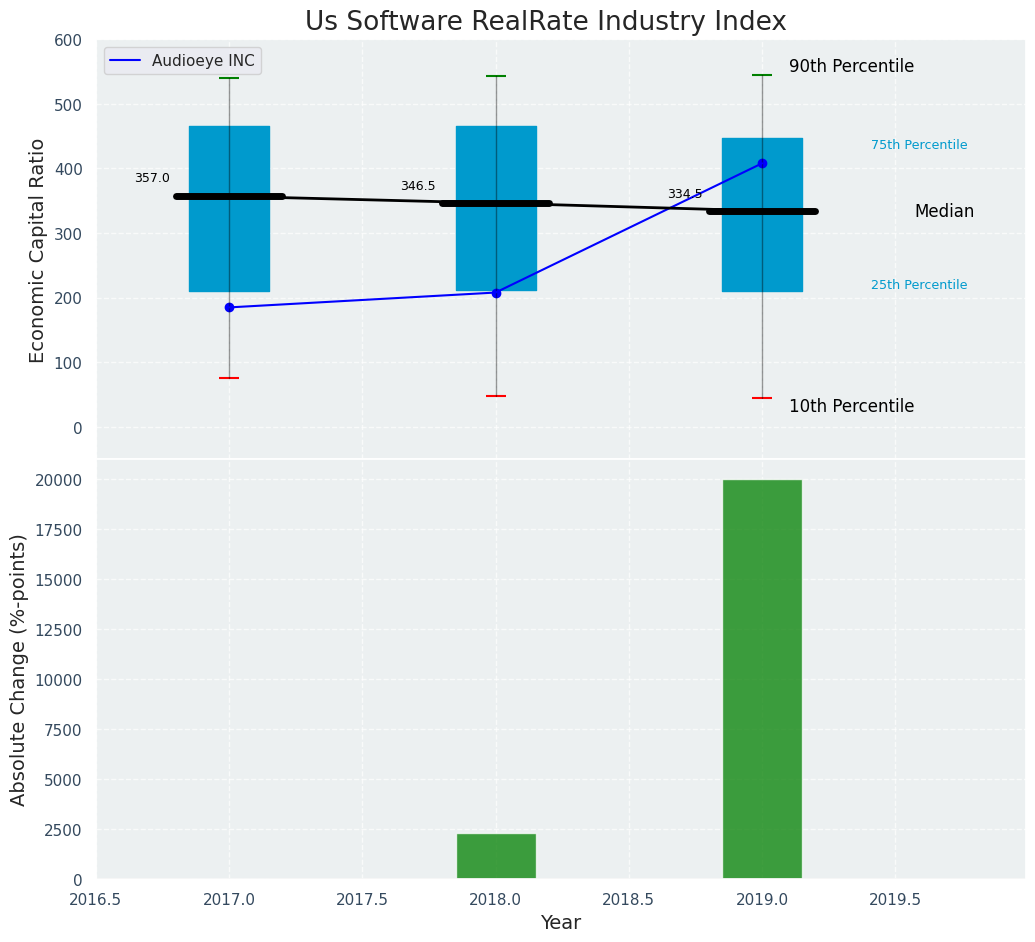Click the 75th Percentile annotation
This screenshot has width=1035, height=942.
[919, 145]
